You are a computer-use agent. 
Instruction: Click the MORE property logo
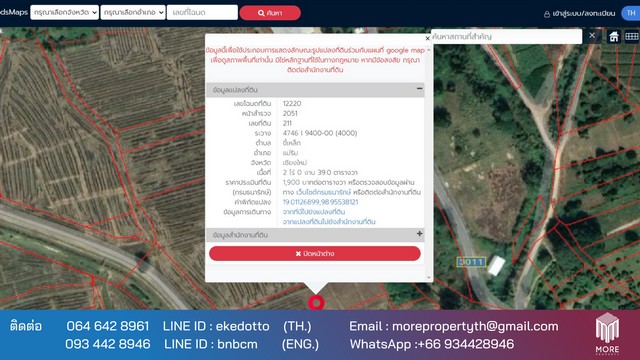point(607,334)
